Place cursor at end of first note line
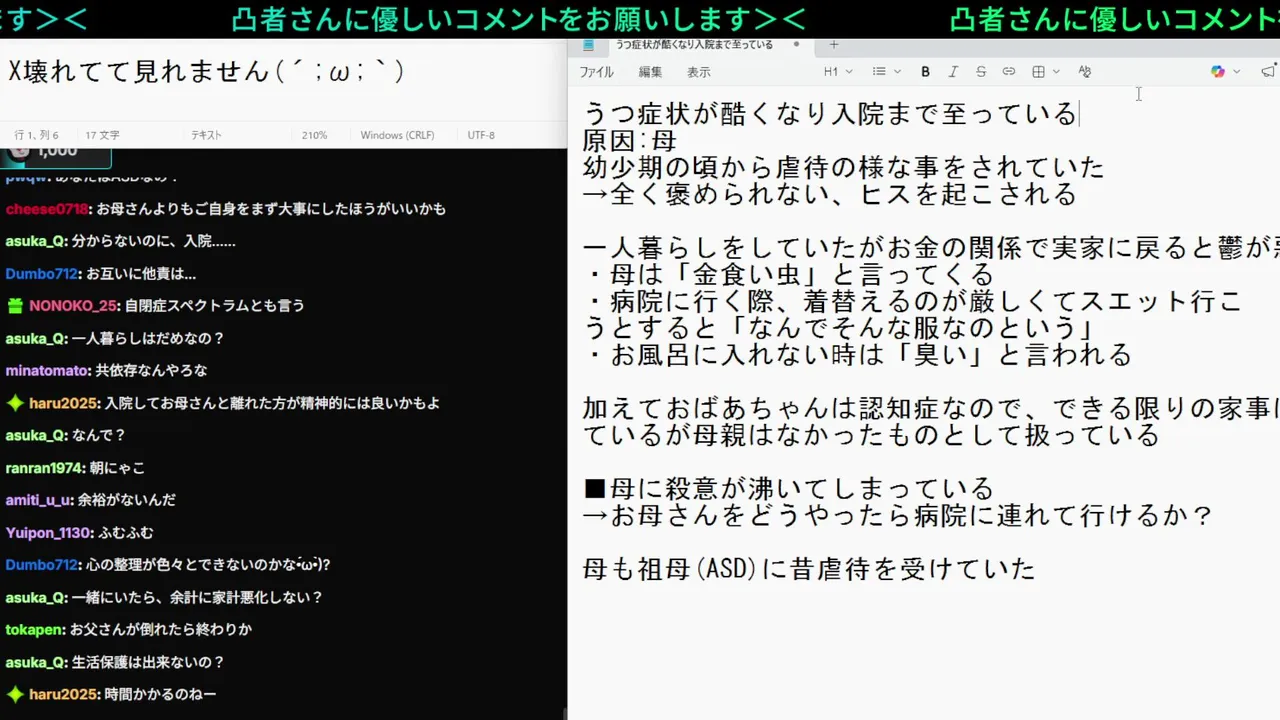The height and width of the screenshot is (720, 1280). click(x=1077, y=113)
